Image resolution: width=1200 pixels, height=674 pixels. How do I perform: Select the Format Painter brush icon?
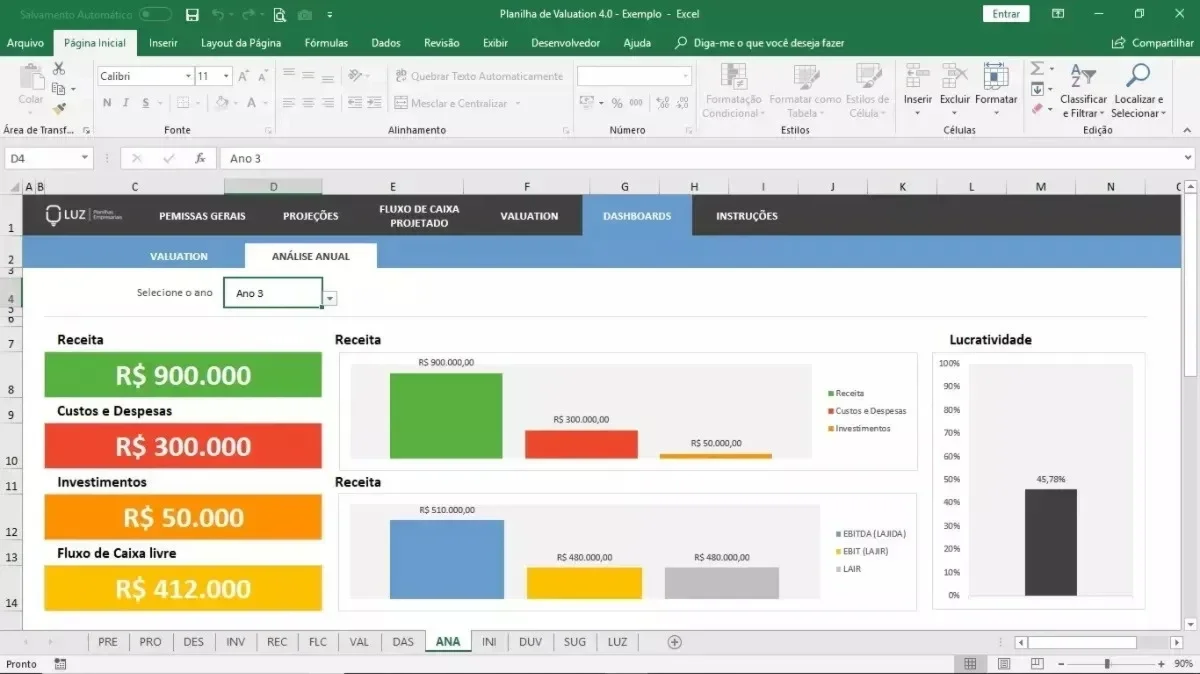(x=58, y=108)
